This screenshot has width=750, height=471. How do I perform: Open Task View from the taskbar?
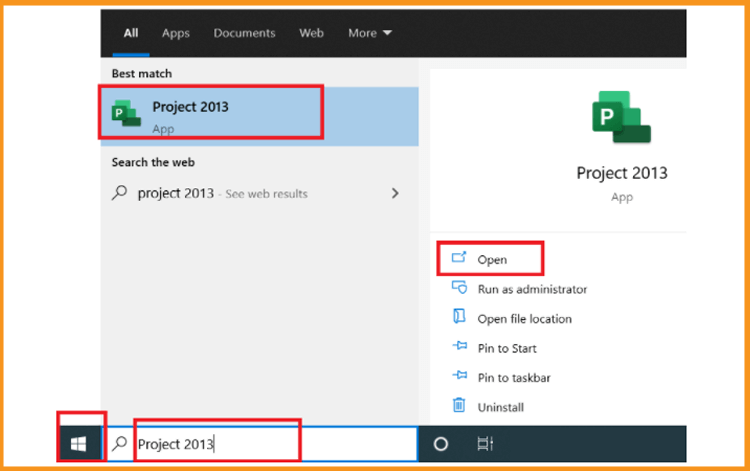pyautogui.click(x=485, y=444)
